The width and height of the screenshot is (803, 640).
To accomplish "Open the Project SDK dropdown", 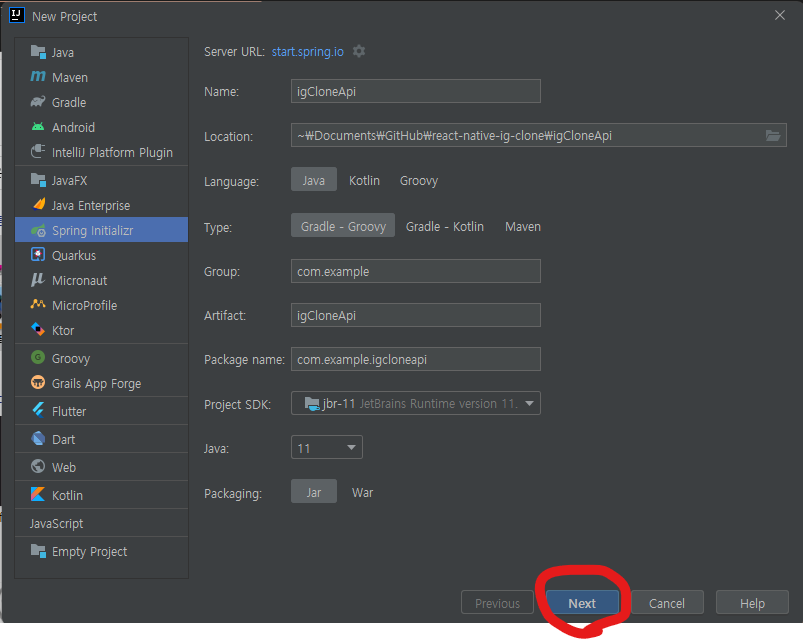I will [415, 403].
